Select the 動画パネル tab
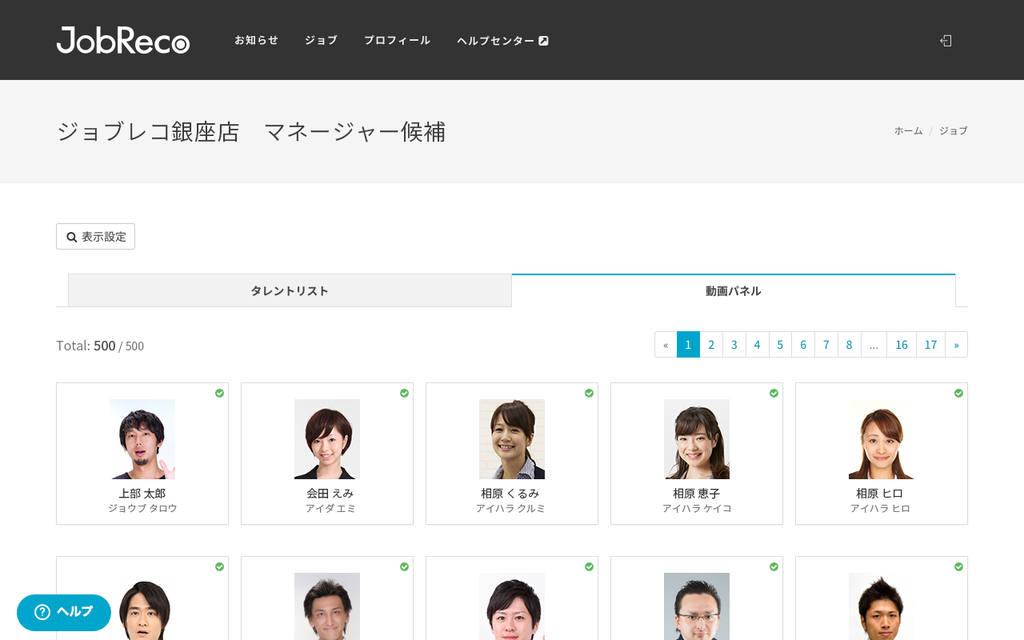The width and height of the screenshot is (1024, 640). [733, 291]
